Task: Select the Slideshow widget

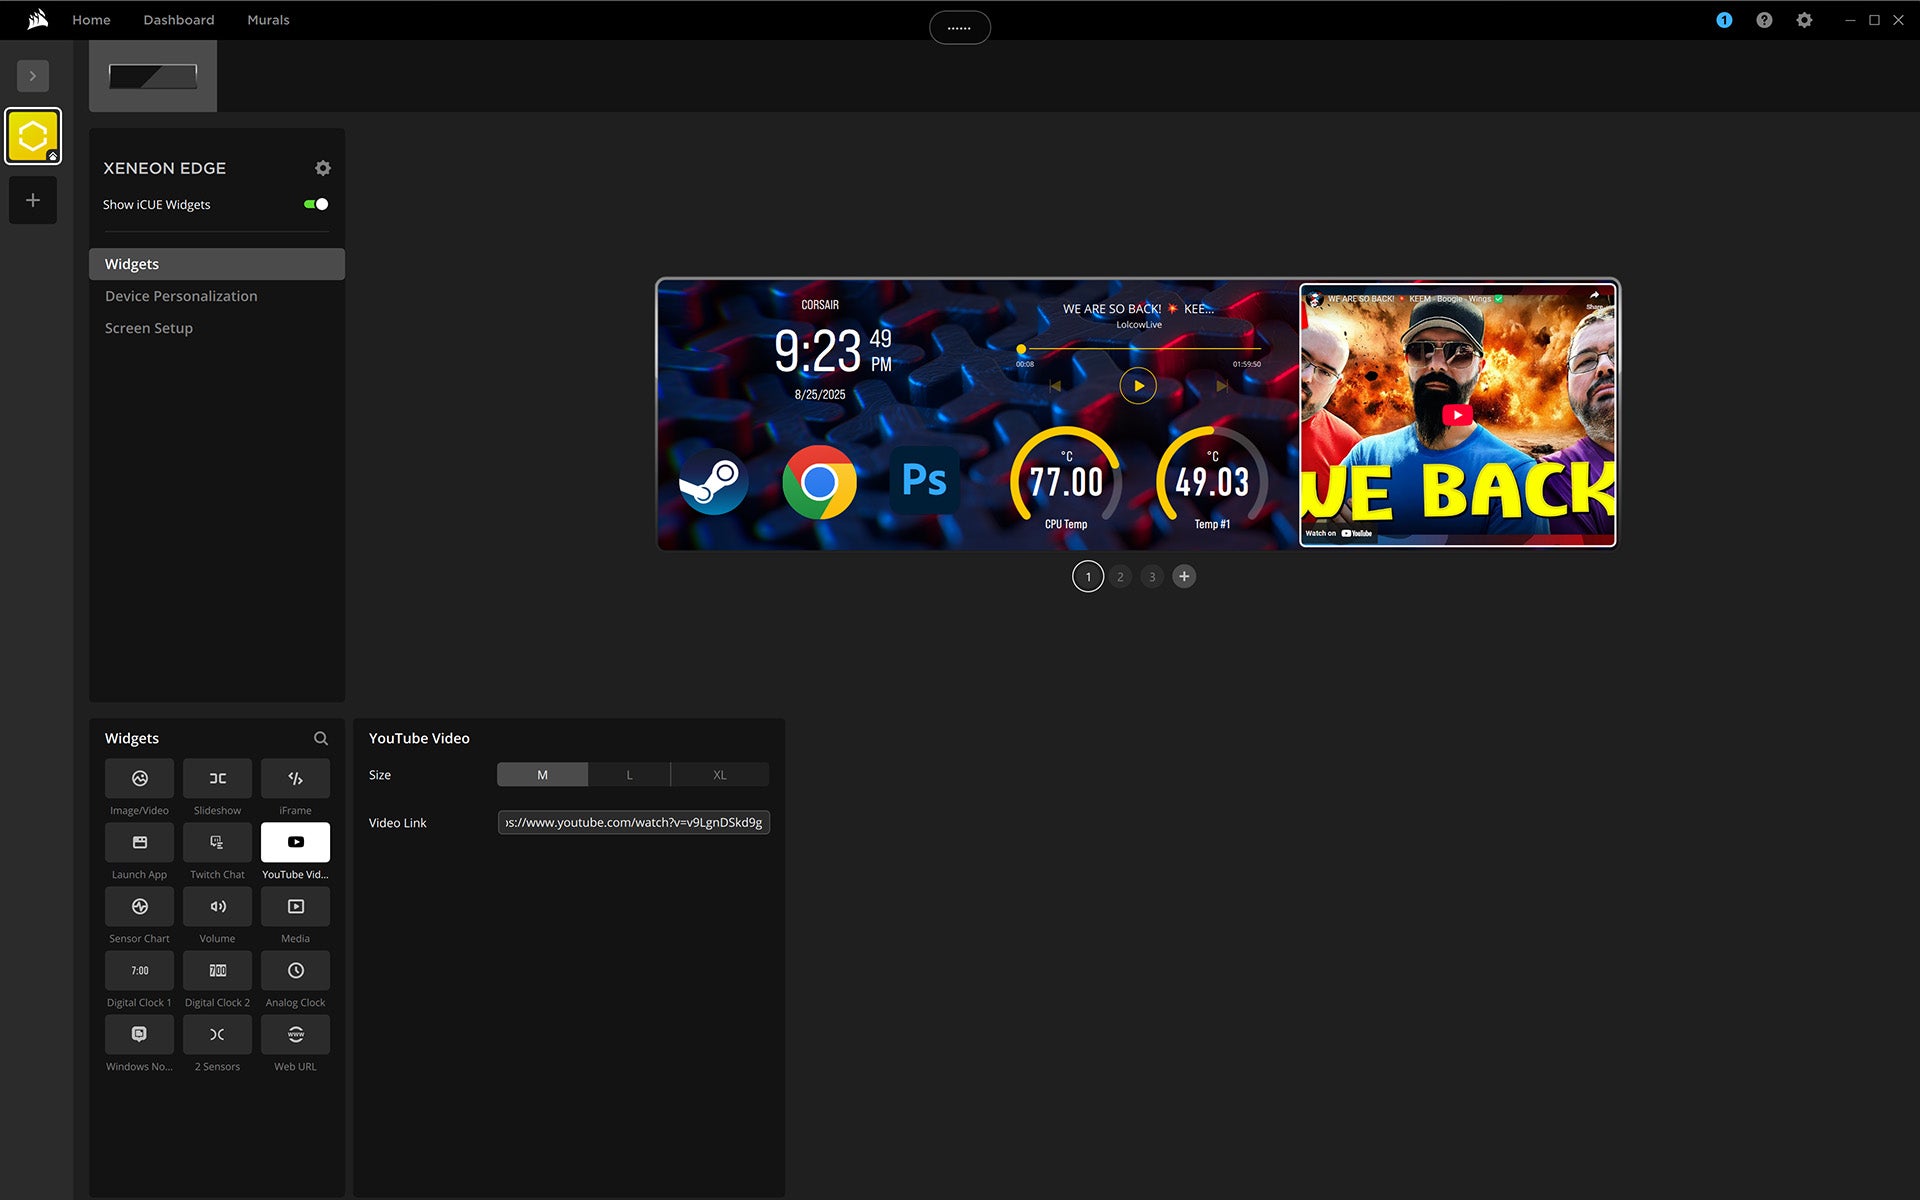Action: [217, 778]
